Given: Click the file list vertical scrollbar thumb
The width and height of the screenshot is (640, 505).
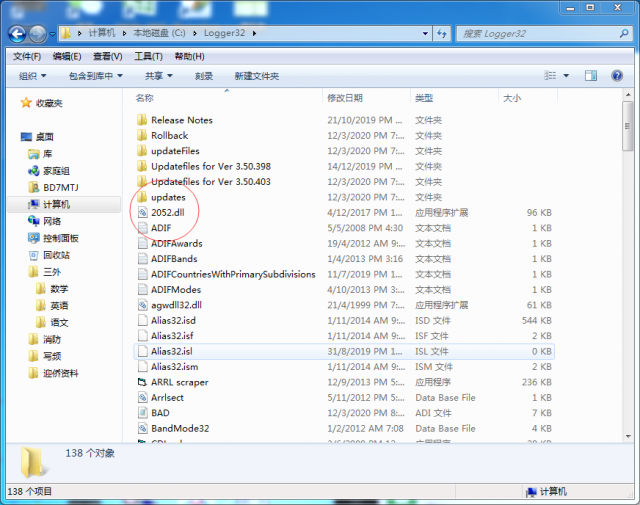Looking at the screenshot, I should point(628,127).
